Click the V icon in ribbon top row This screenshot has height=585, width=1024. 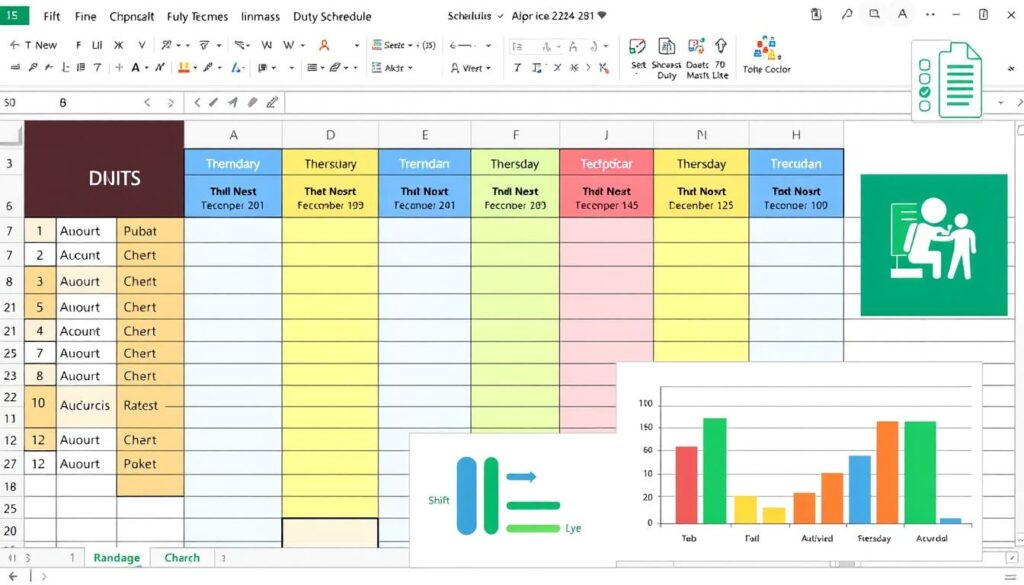[141, 45]
